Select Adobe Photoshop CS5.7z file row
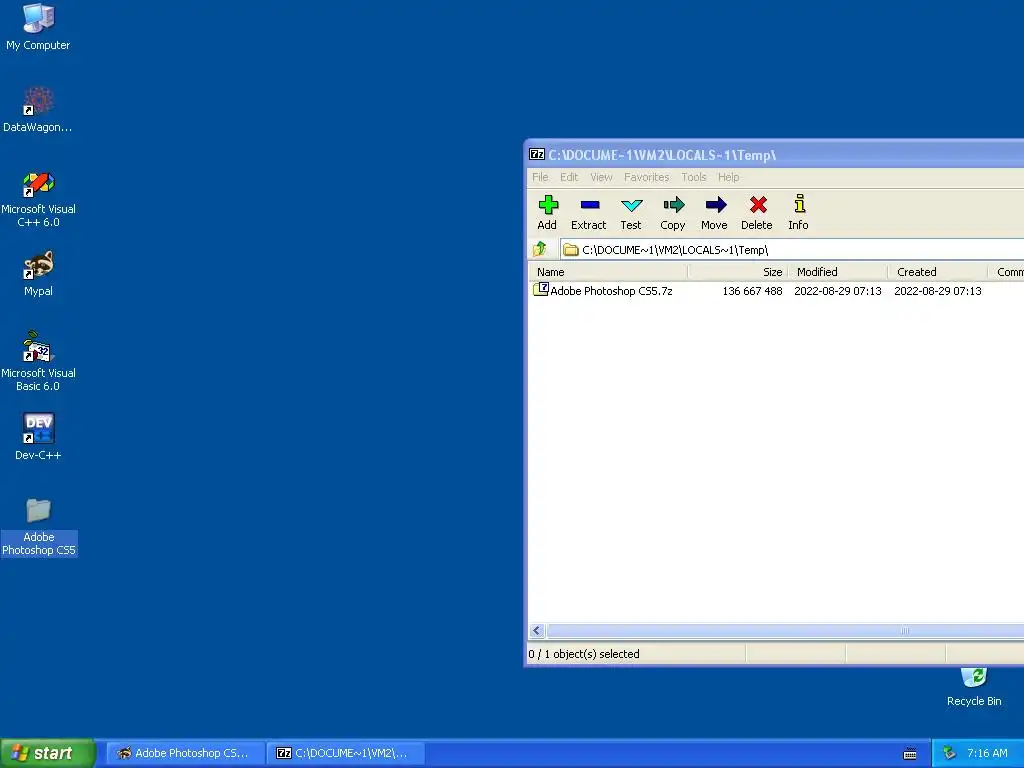This screenshot has height=768, width=1024. [776, 291]
